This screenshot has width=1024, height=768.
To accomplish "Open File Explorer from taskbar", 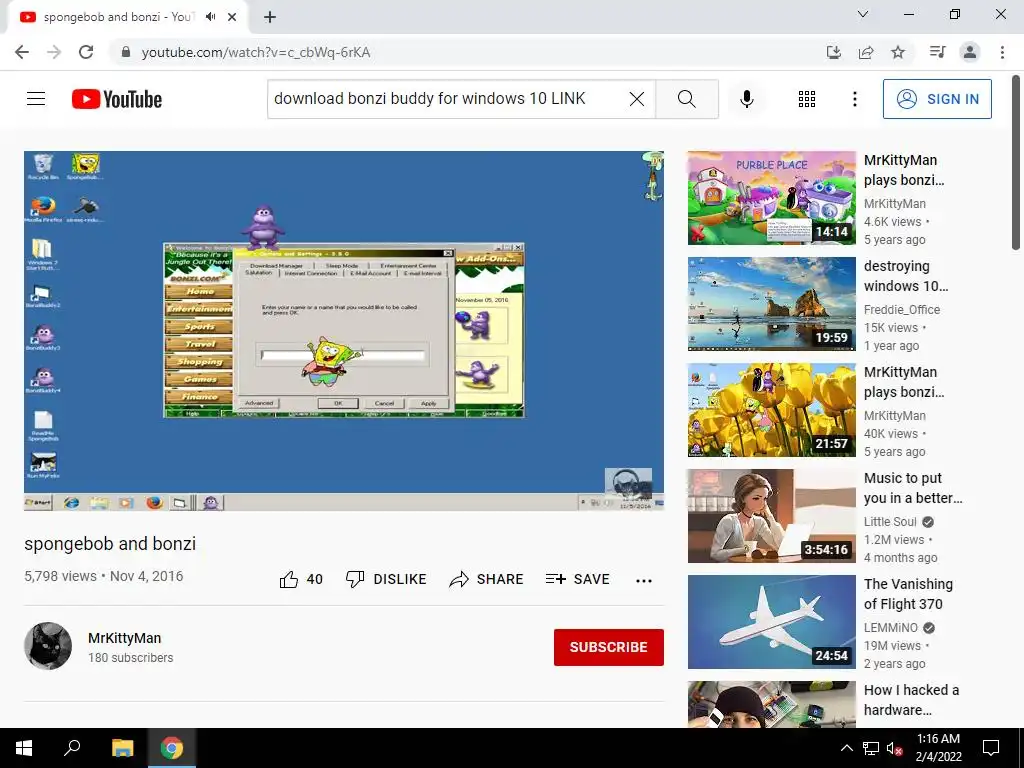I will coord(122,748).
